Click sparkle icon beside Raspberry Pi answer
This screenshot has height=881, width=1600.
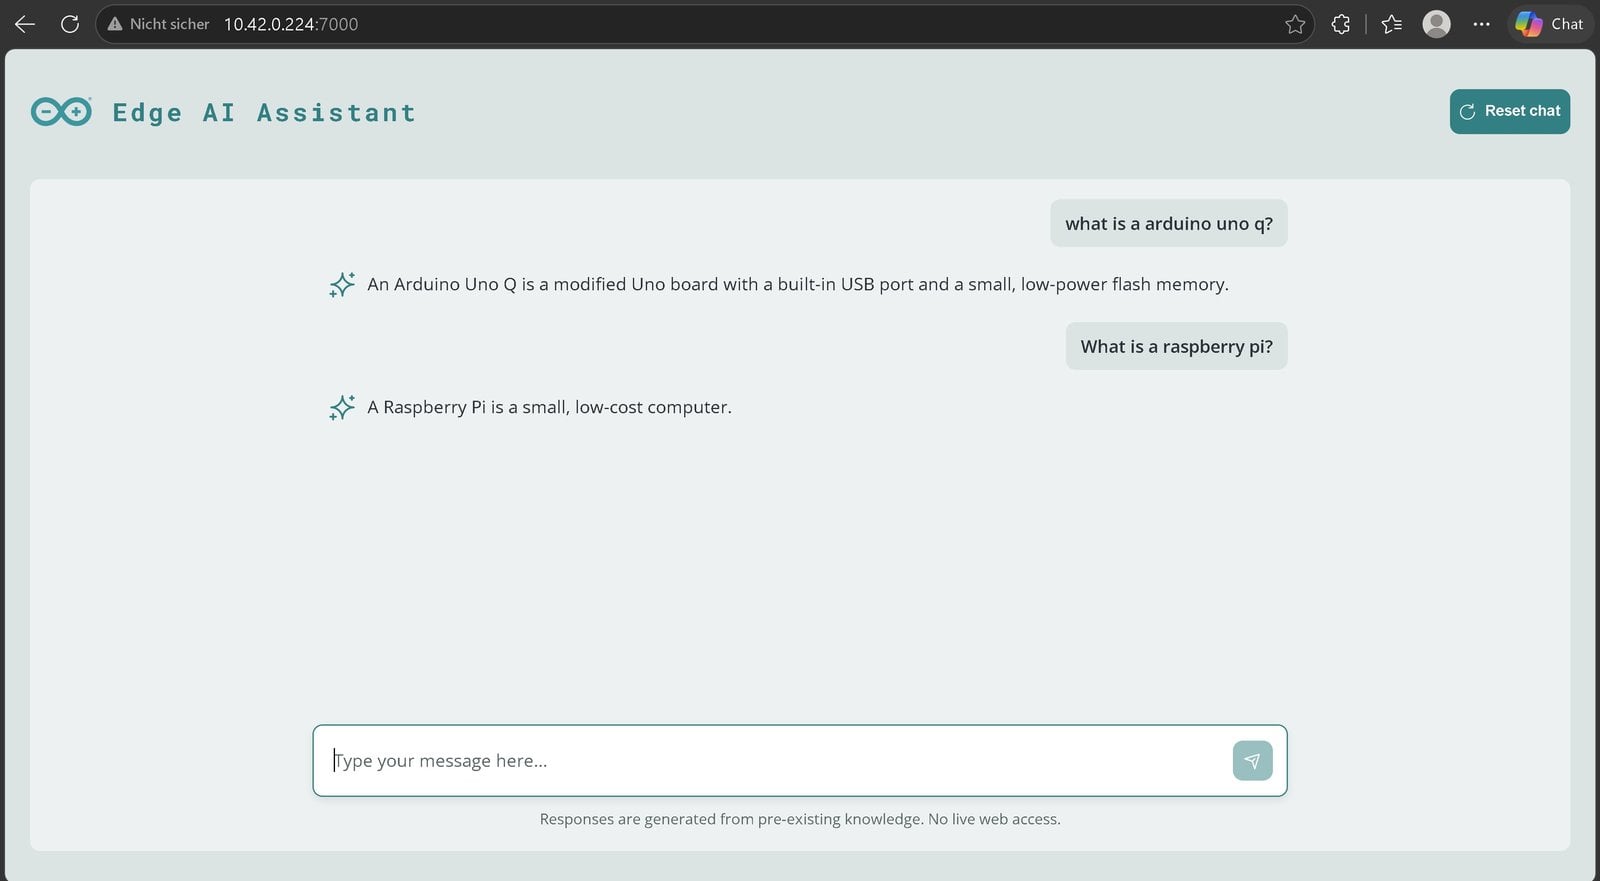point(342,408)
